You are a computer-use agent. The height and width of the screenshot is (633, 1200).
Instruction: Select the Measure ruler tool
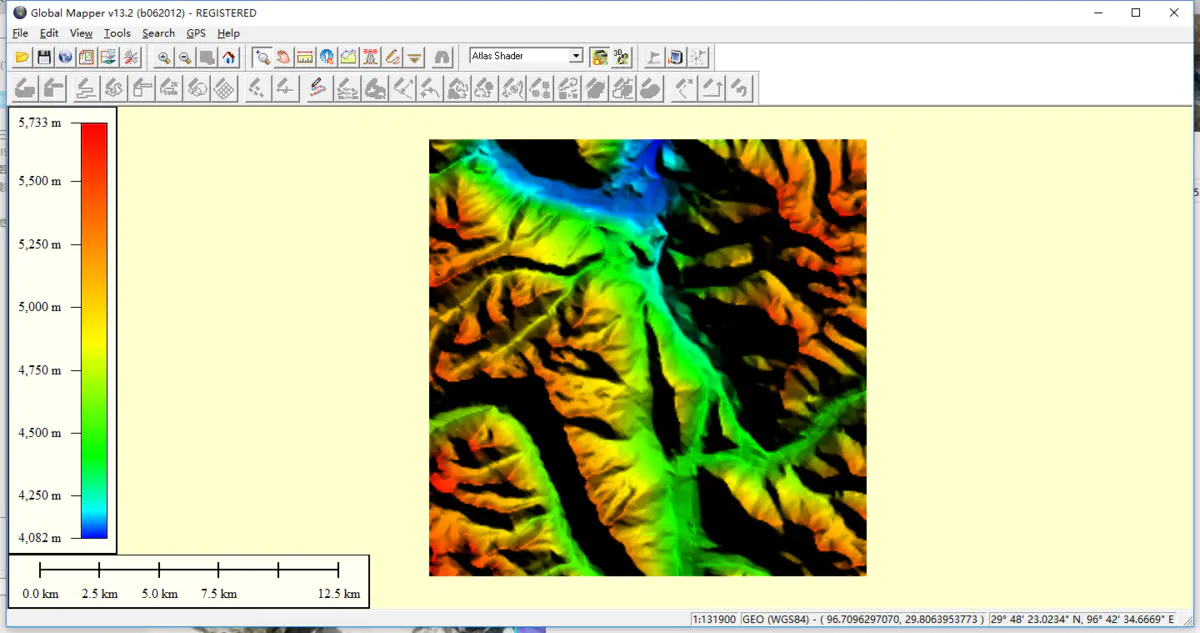305,57
